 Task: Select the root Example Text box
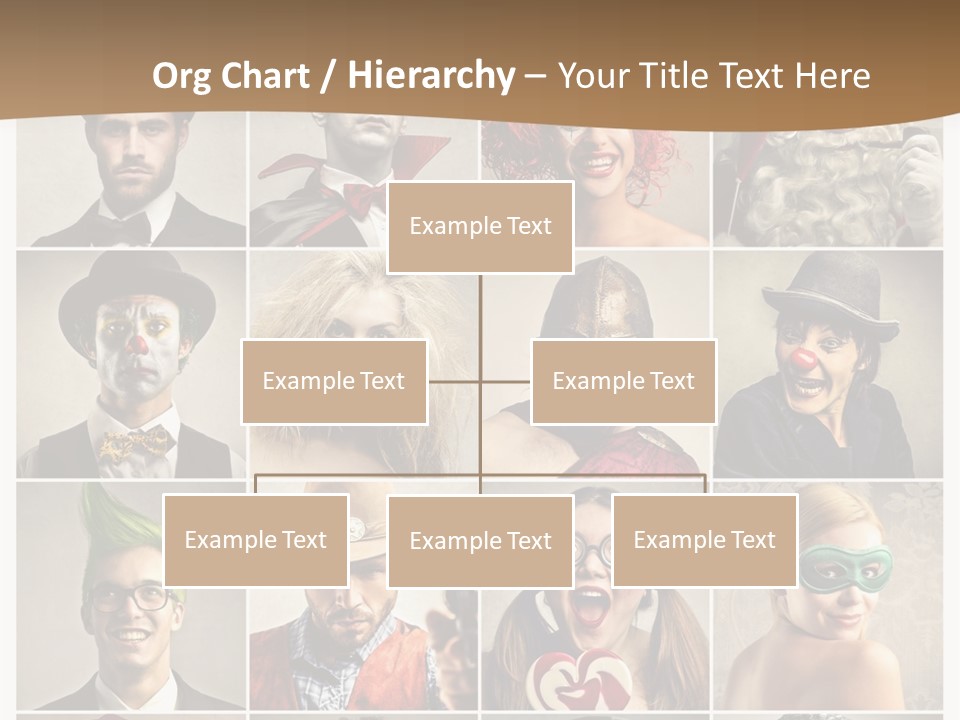(x=480, y=227)
